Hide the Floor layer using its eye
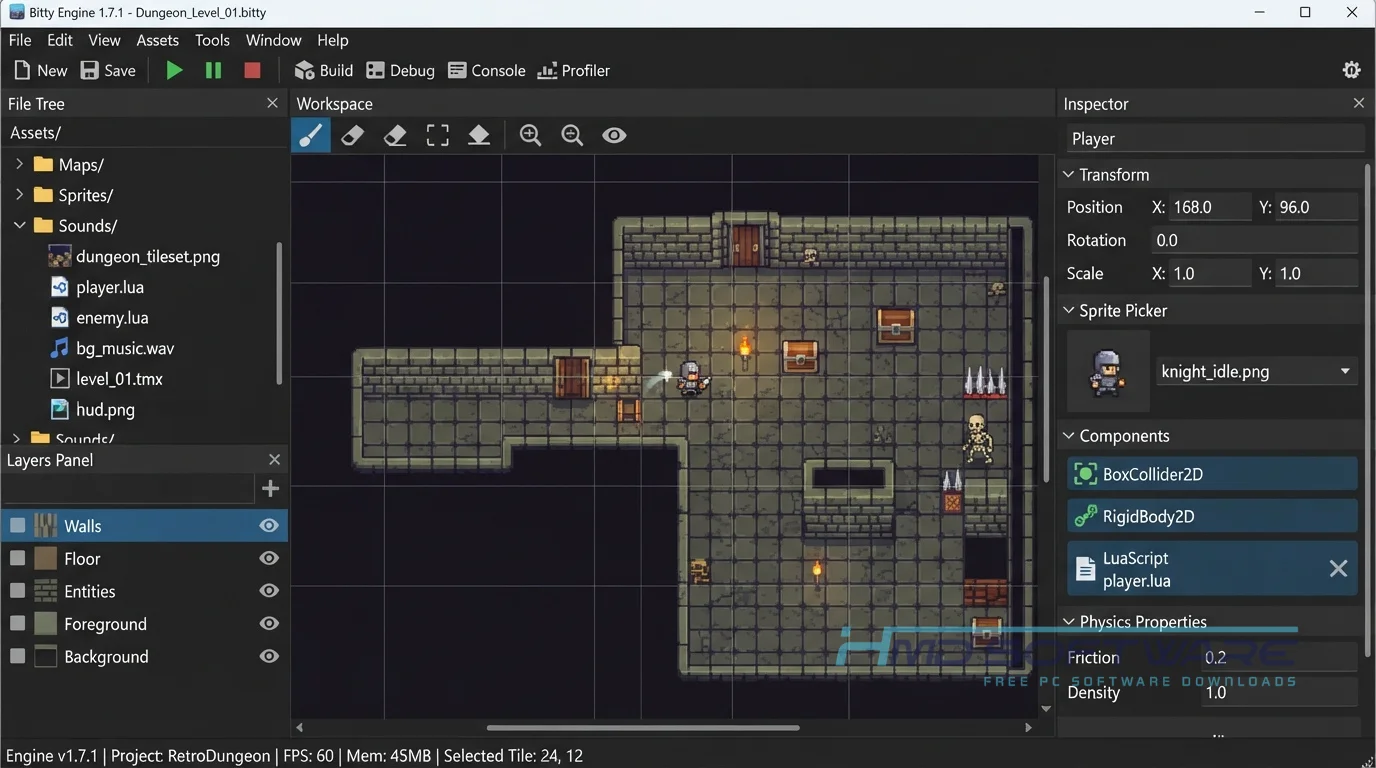Image resolution: width=1376 pixels, height=768 pixels. (269, 558)
